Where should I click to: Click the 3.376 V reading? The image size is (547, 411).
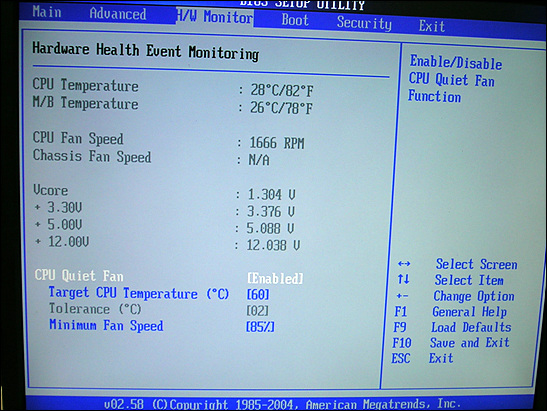(271, 211)
